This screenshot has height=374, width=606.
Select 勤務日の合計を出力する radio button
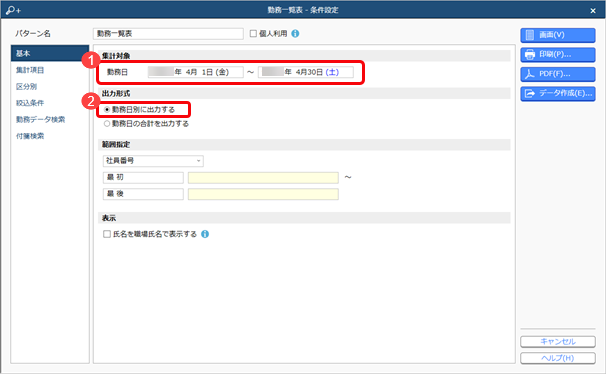[x=107, y=124]
